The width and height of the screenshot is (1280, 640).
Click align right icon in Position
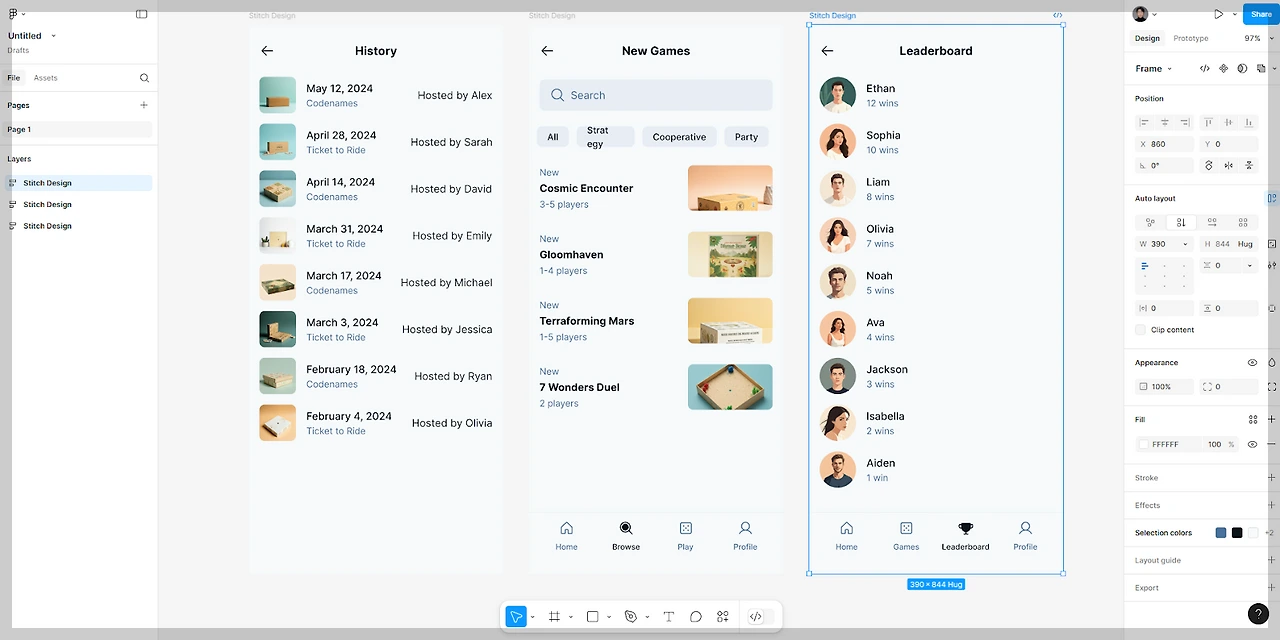coord(1185,122)
